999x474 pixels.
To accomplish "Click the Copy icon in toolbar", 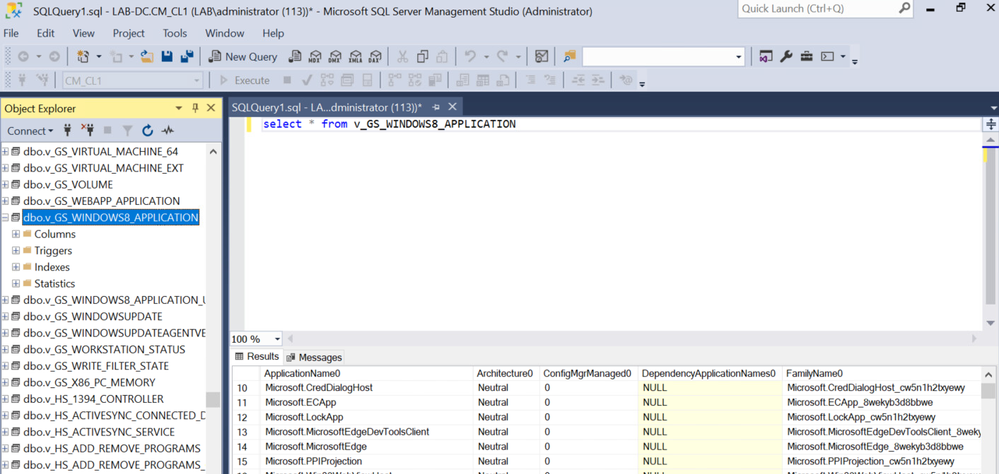I will coord(422,57).
